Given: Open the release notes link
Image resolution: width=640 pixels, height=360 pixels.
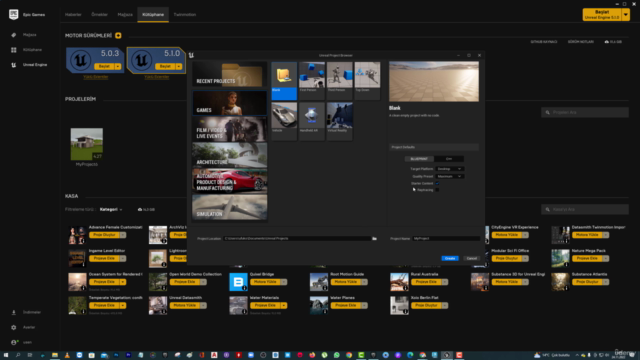Looking at the screenshot, I should (580, 42).
